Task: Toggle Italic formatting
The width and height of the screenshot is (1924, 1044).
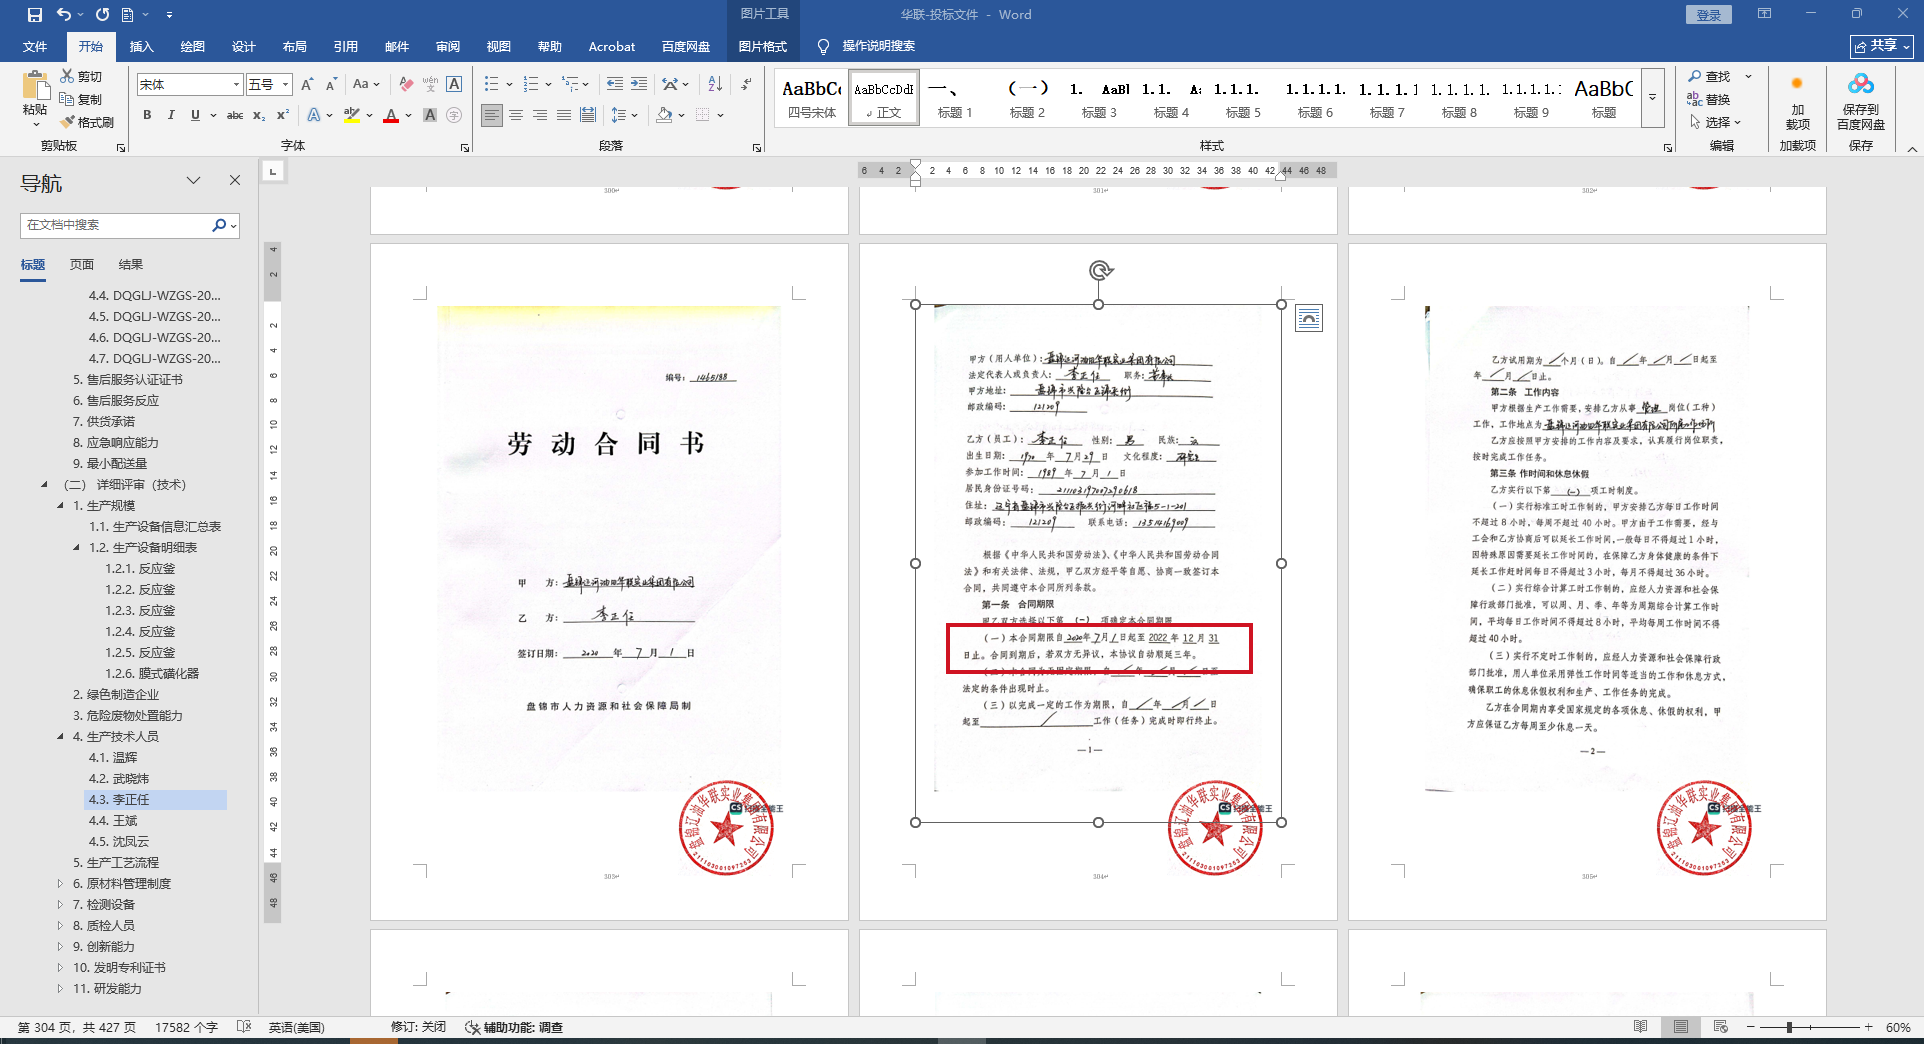Action: pyautogui.click(x=171, y=115)
